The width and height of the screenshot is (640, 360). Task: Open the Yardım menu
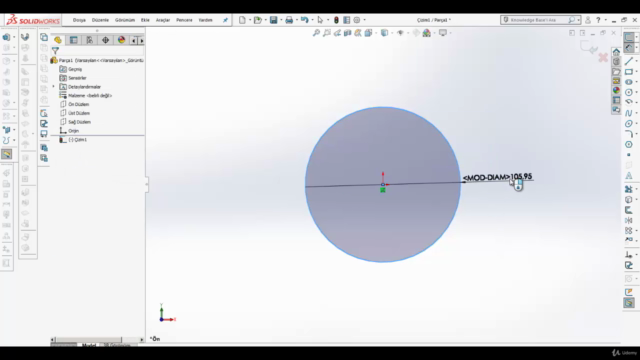(x=205, y=20)
